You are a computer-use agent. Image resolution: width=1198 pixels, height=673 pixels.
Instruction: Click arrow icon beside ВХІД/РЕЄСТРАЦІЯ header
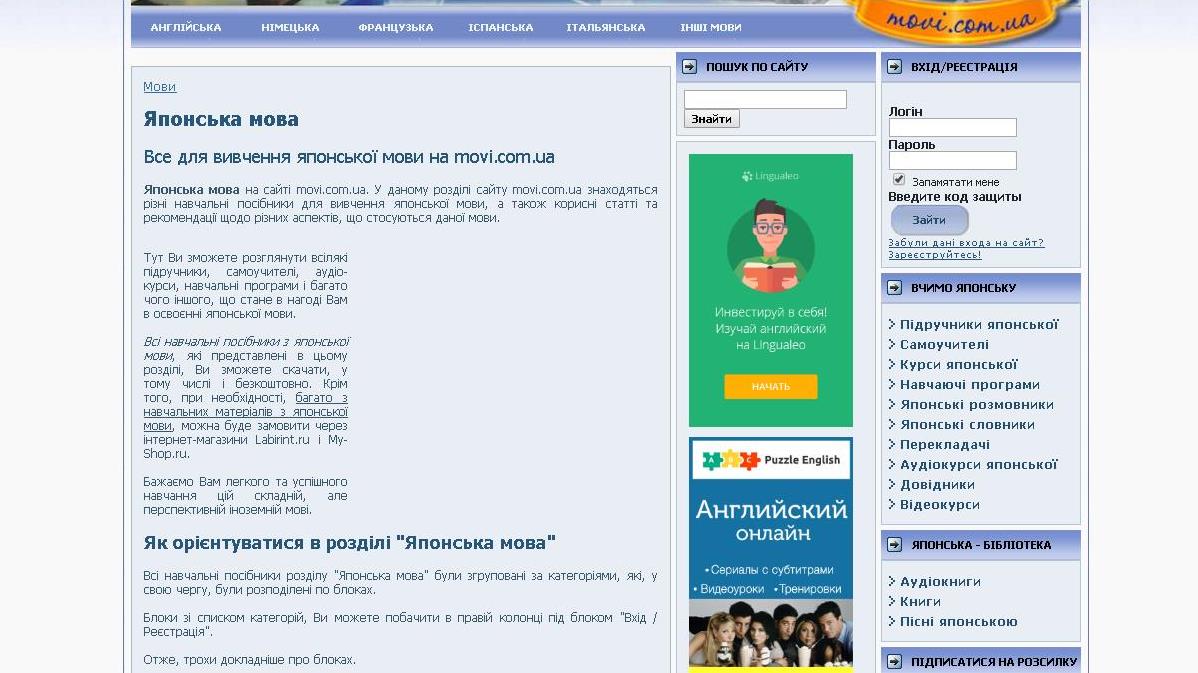coord(894,67)
